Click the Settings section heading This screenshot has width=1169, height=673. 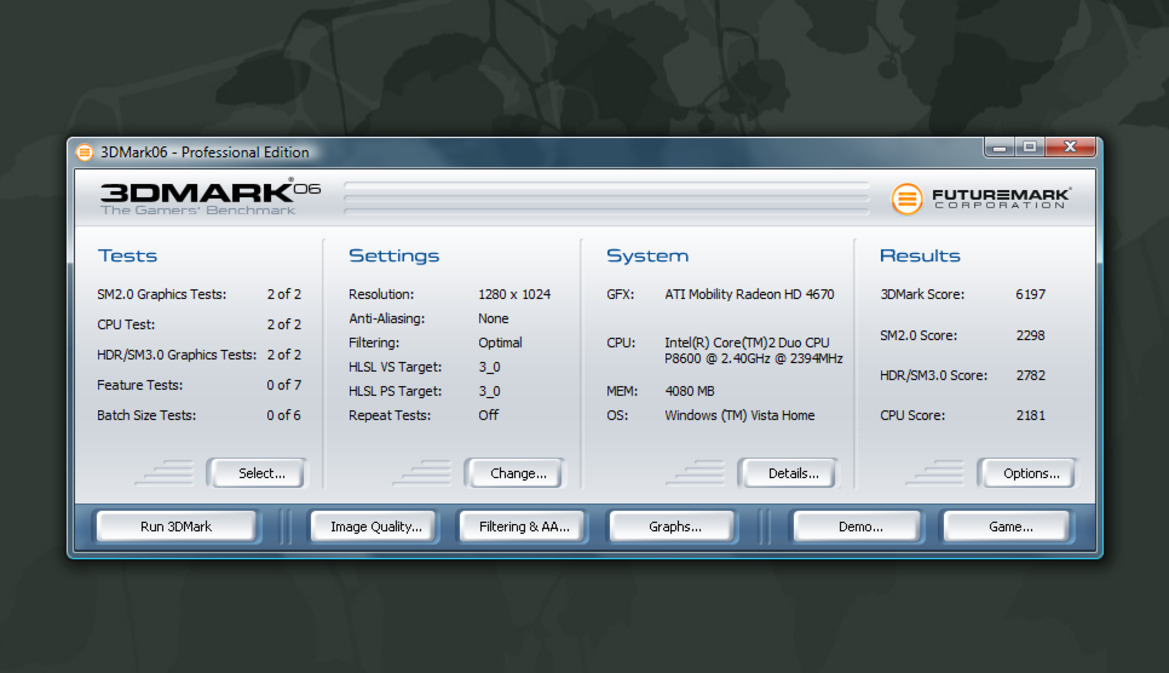tap(394, 256)
